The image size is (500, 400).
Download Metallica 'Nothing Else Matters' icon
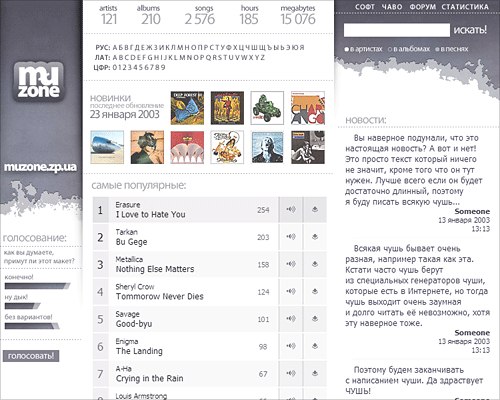[x=315, y=264]
